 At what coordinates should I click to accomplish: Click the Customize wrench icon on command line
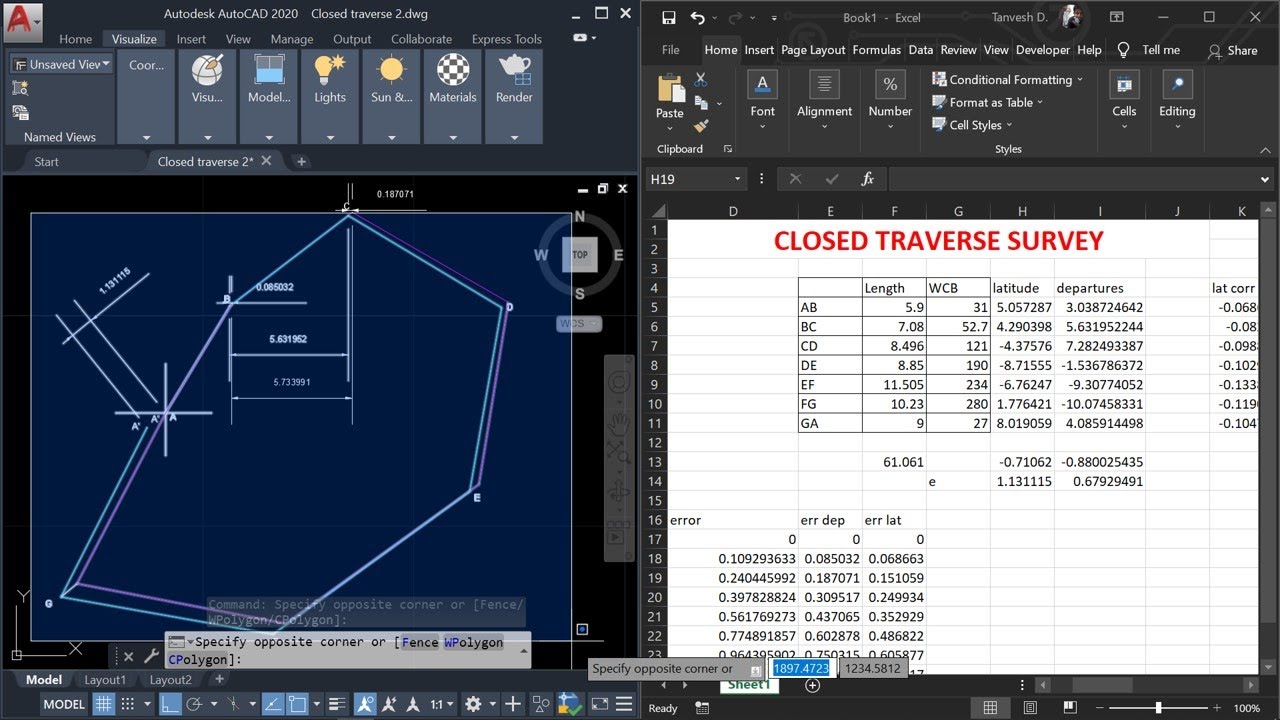[x=151, y=656]
